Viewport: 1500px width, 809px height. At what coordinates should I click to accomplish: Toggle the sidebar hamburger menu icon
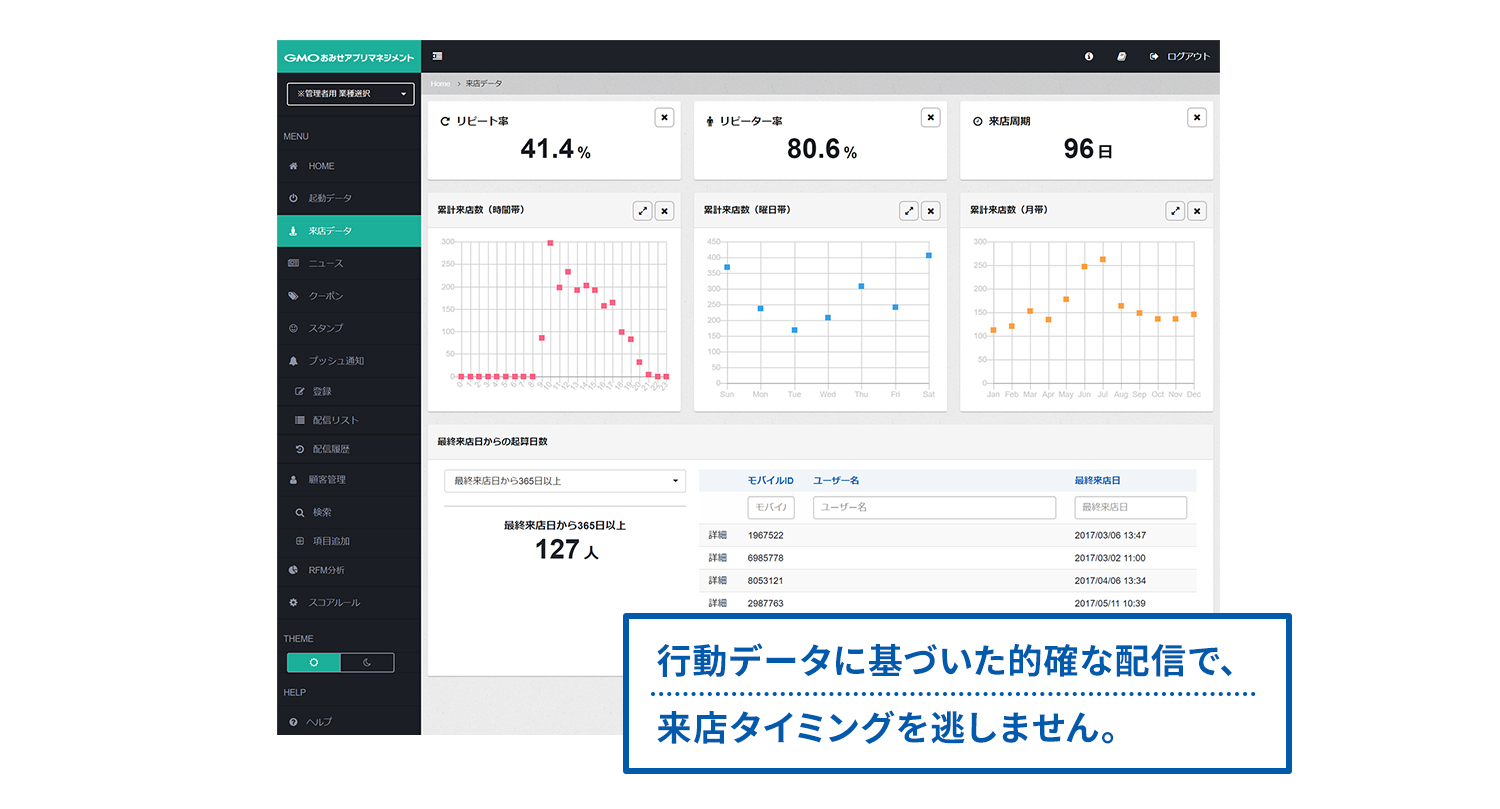(438, 56)
